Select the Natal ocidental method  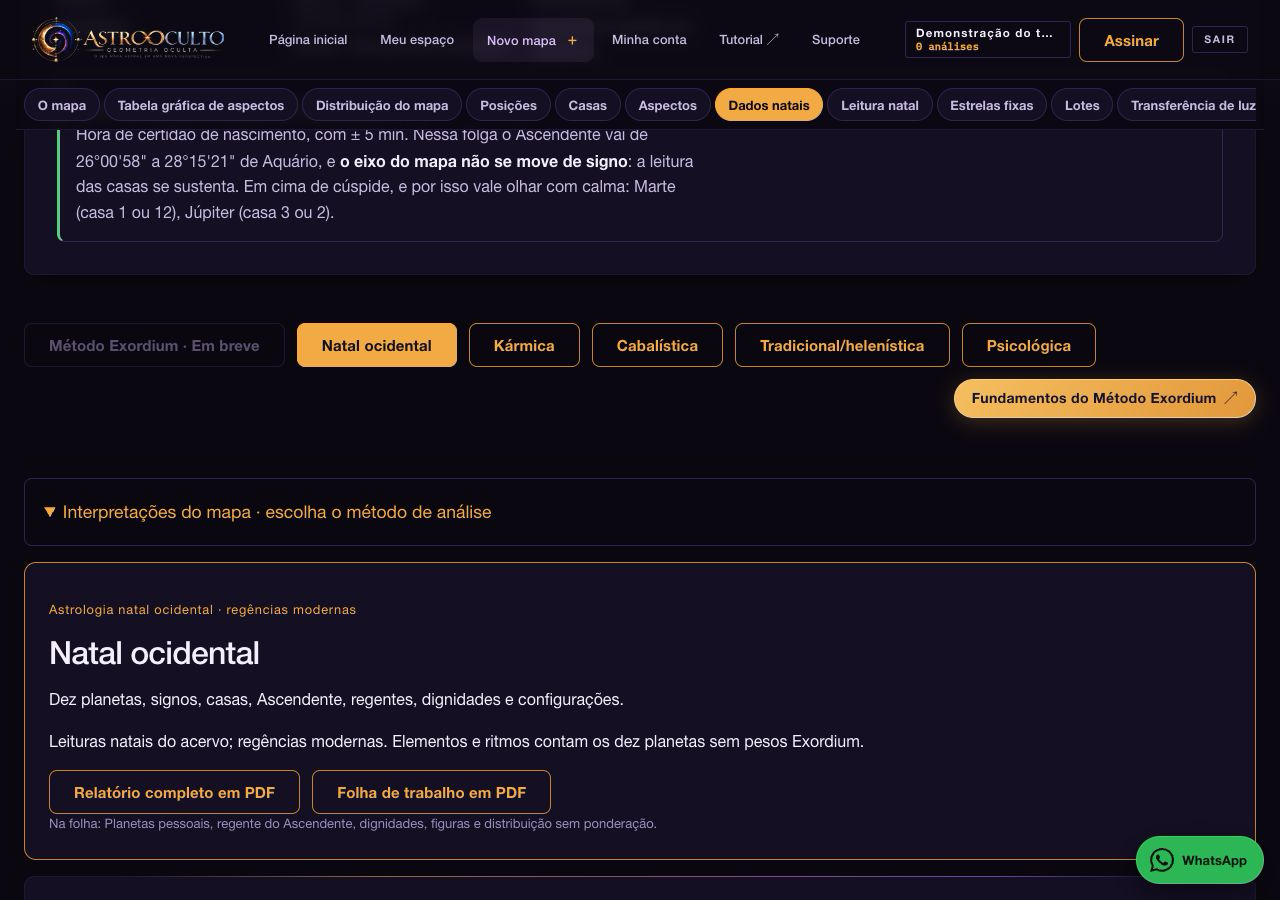click(x=377, y=345)
